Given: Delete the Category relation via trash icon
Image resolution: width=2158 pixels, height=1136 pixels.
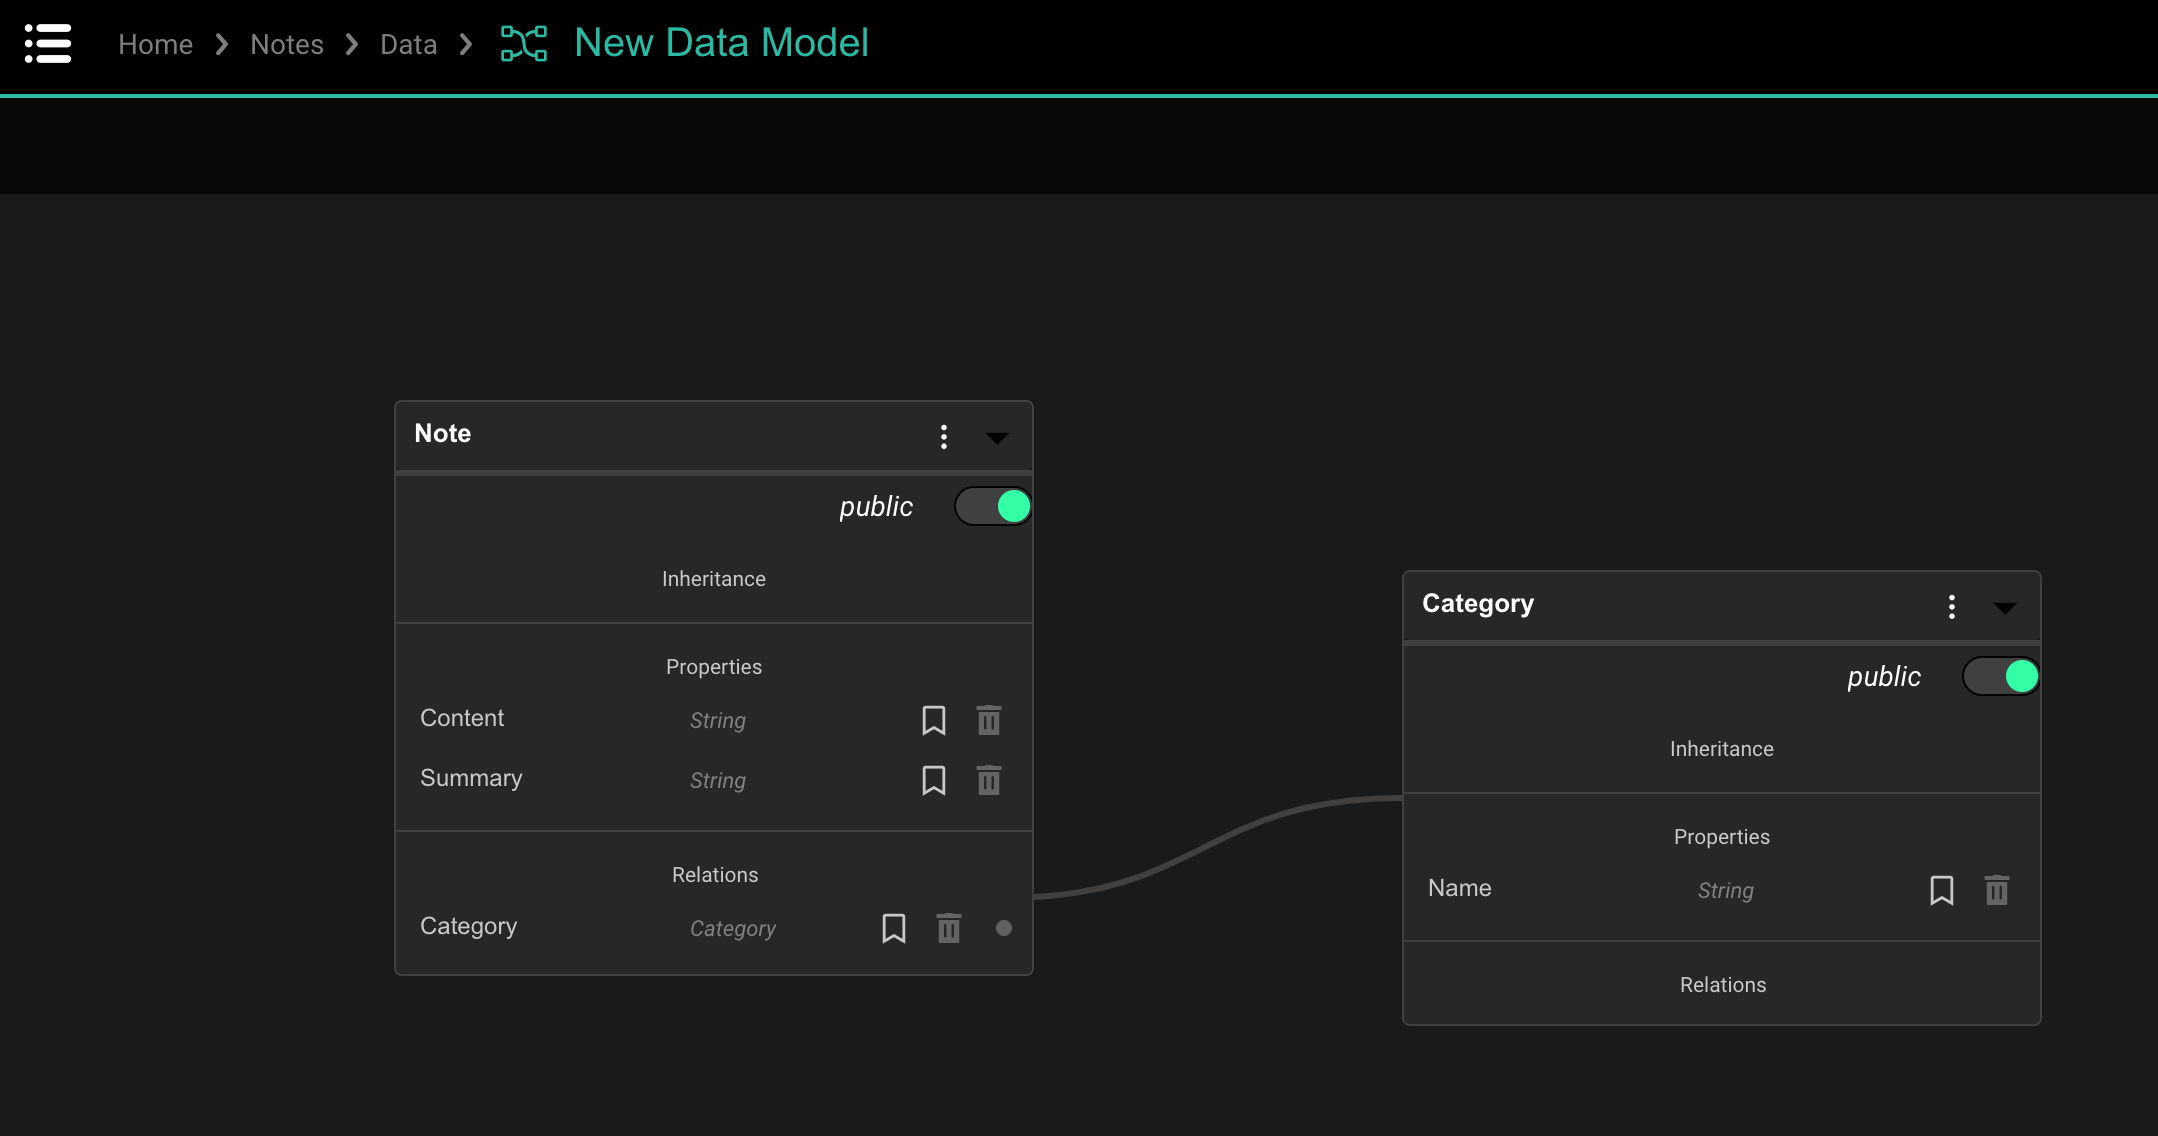Looking at the screenshot, I should click(x=948, y=928).
